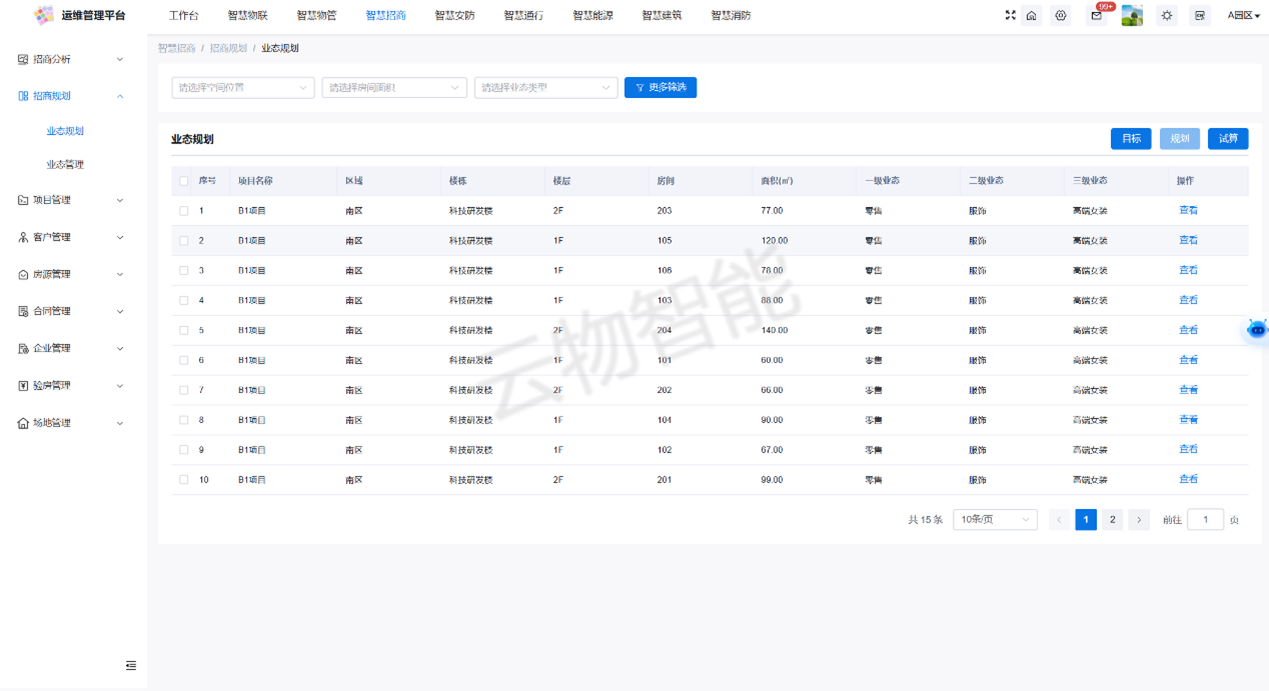Switch to the 智慧通行 top tab
The image size is (1269, 691).
coord(524,16)
